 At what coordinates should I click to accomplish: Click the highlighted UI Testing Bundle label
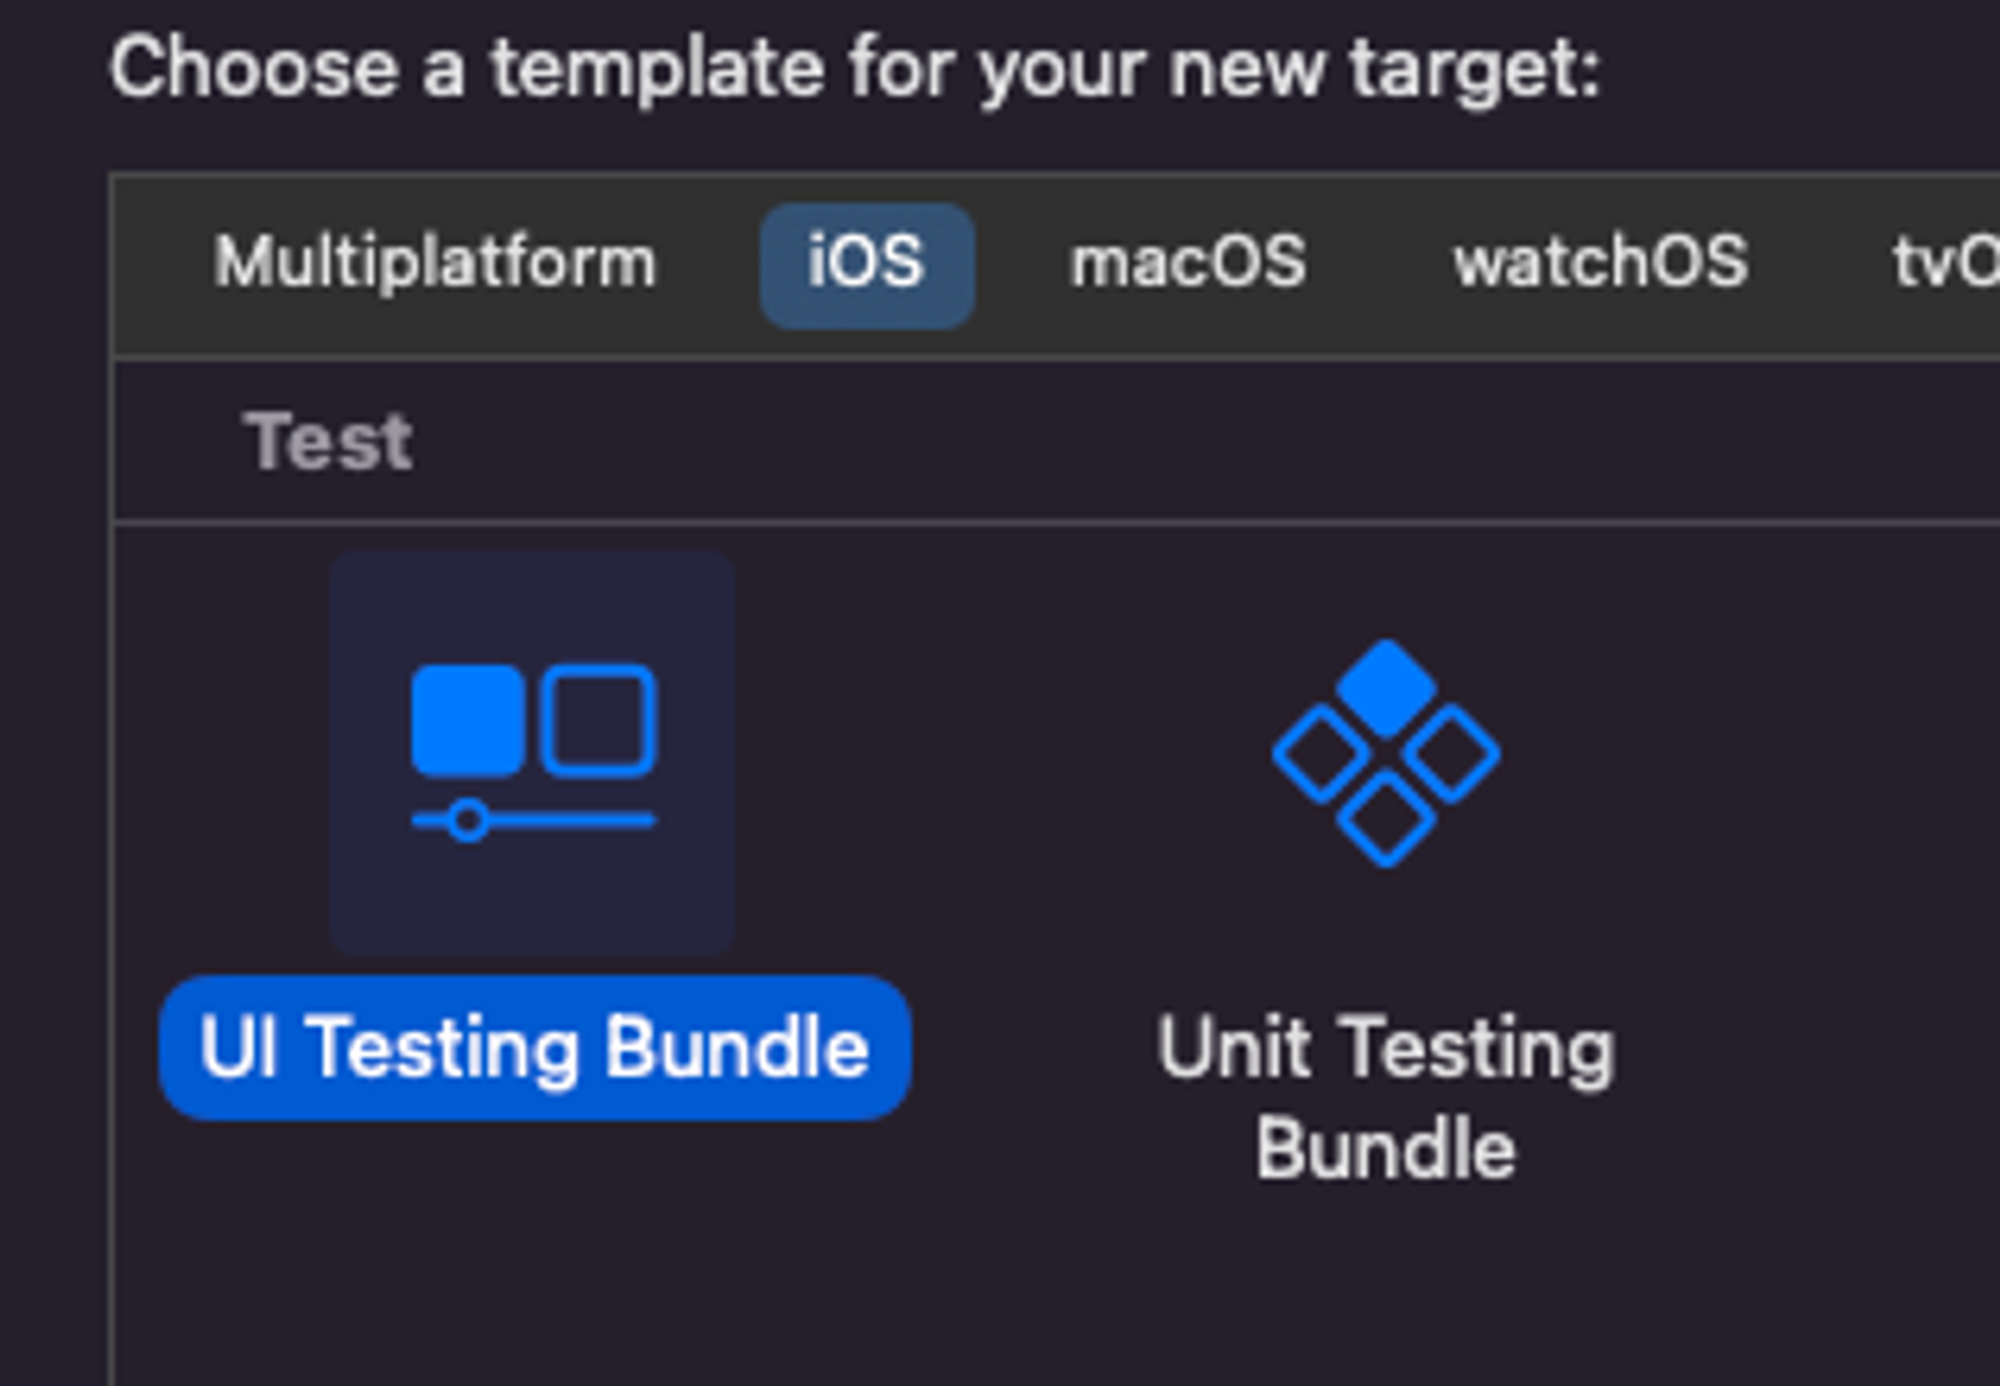click(x=535, y=1048)
